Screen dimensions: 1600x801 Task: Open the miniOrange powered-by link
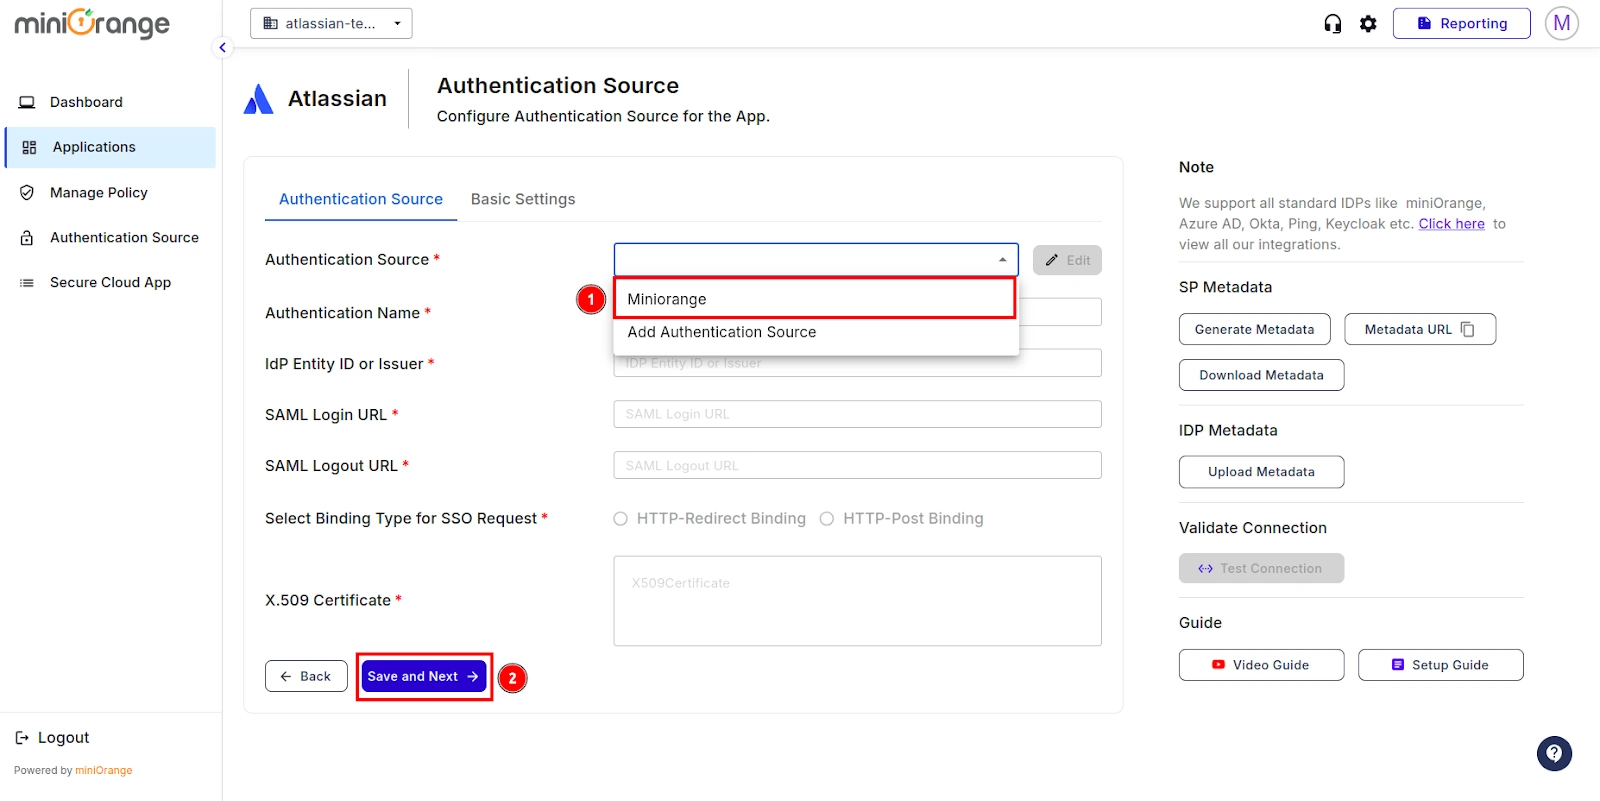104,771
